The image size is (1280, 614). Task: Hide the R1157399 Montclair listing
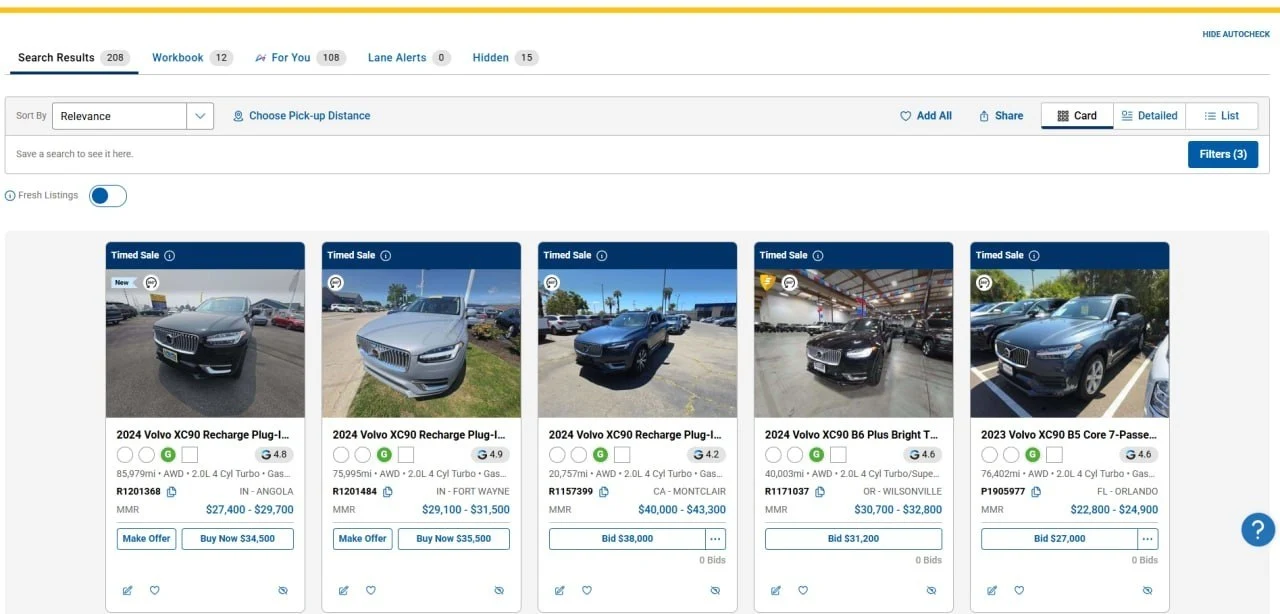(x=715, y=590)
